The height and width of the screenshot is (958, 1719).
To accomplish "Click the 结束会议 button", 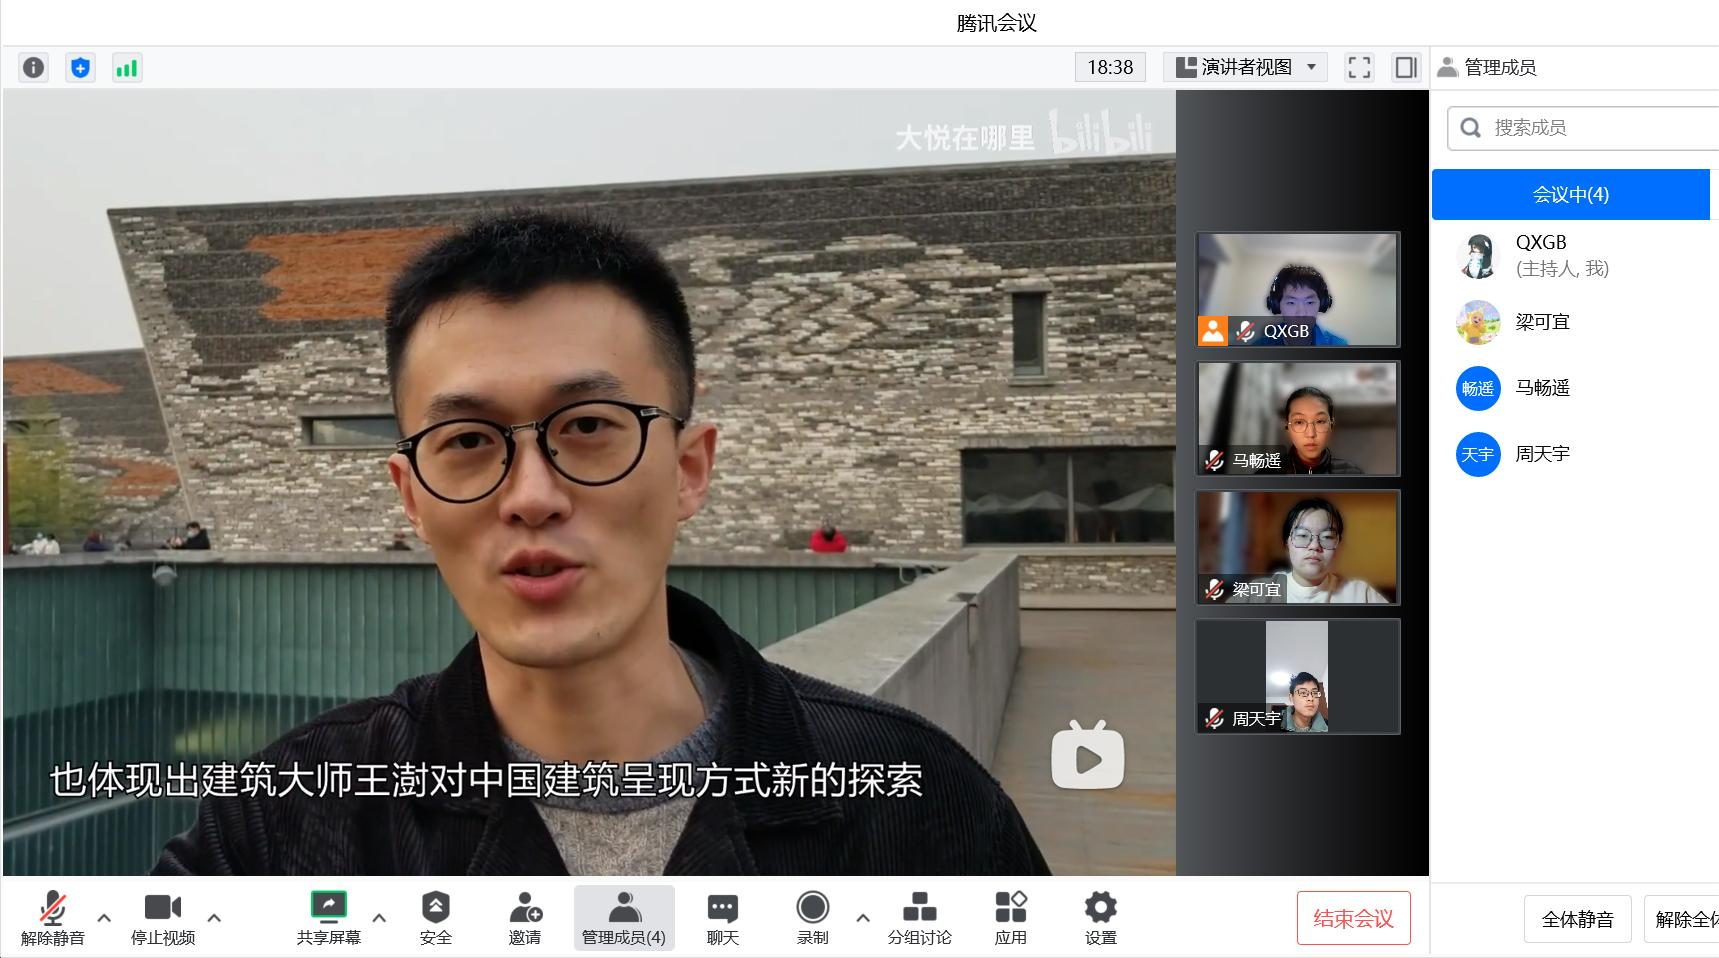I will (x=1353, y=918).
